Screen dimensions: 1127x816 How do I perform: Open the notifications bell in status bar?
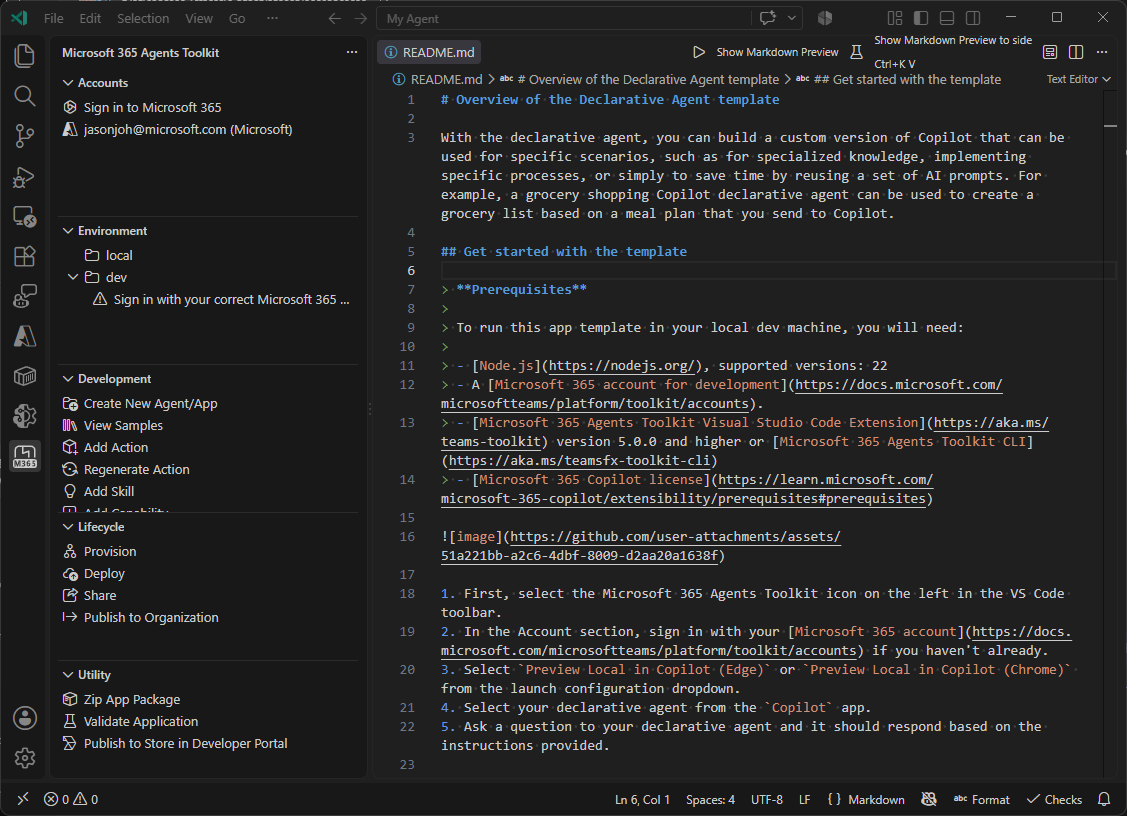coord(1103,799)
